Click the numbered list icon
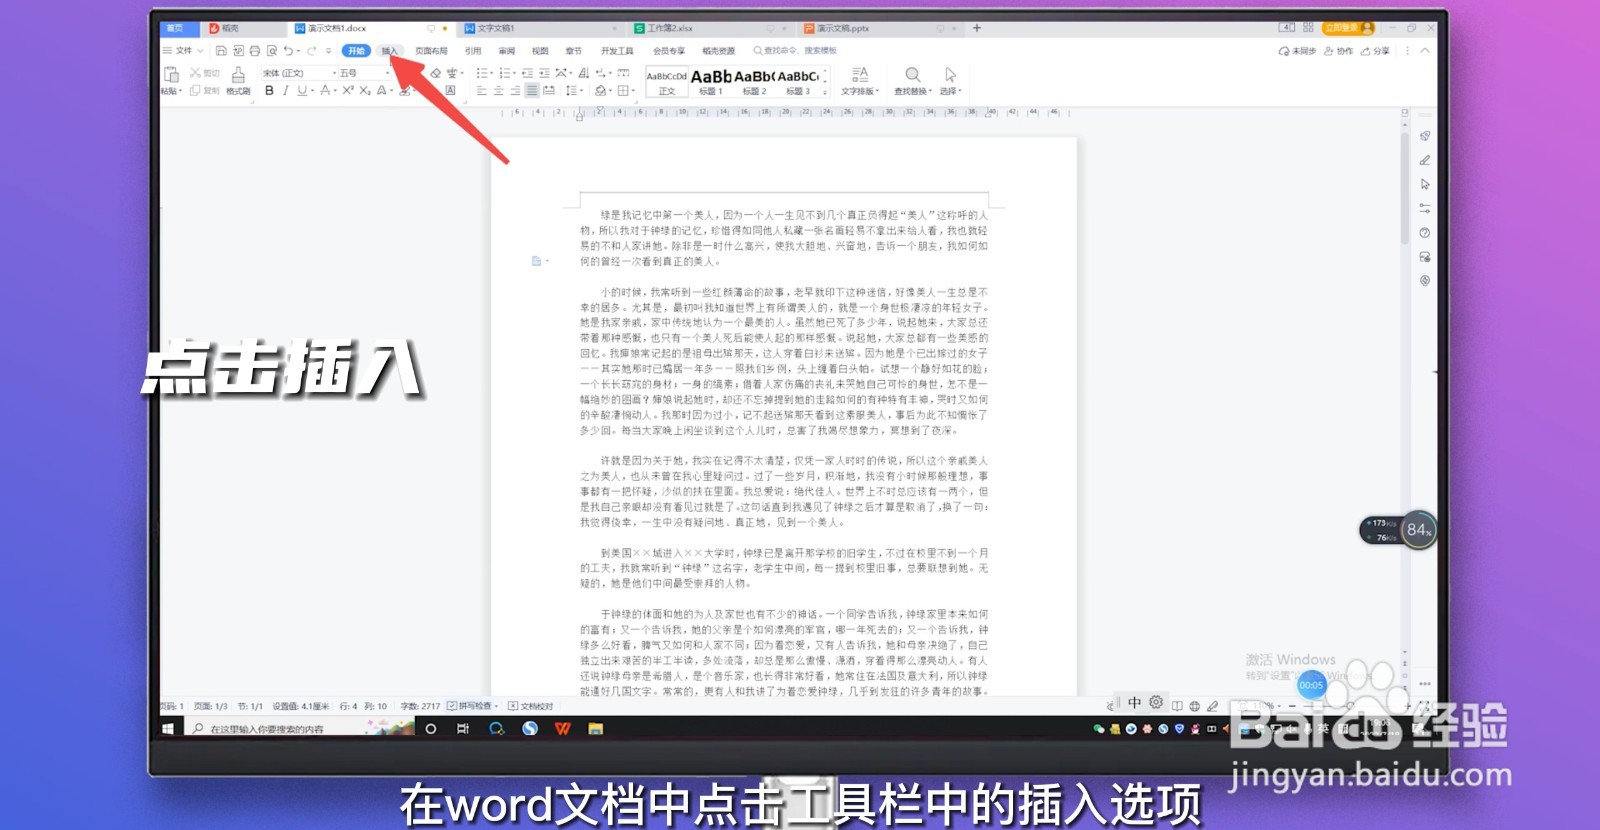 coord(504,73)
